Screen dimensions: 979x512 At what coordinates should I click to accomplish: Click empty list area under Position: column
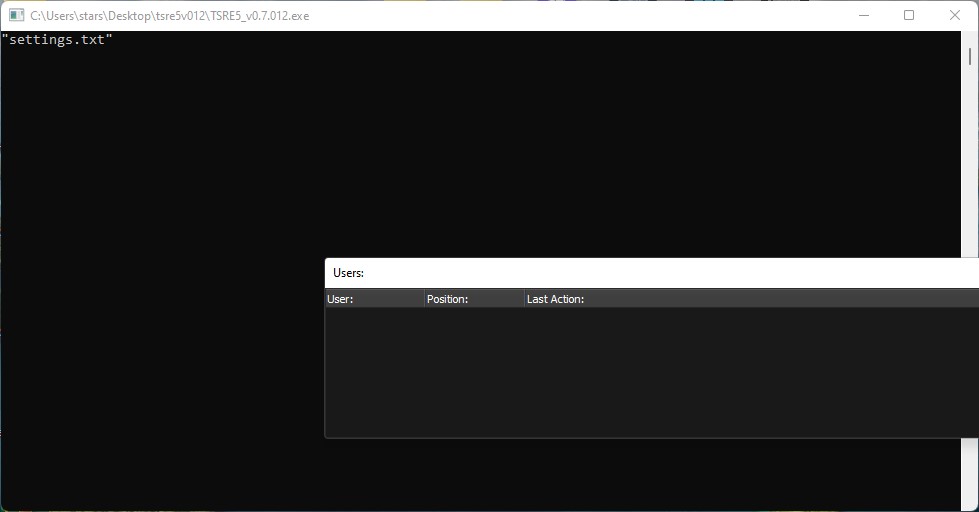click(x=473, y=370)
